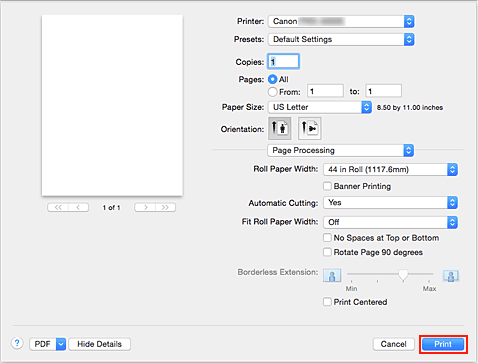Viewport: 478px width, 363px height.
Task: Check No Spaces at Top or Bottom
Action: pyautogui.click(x=327, y=238)
